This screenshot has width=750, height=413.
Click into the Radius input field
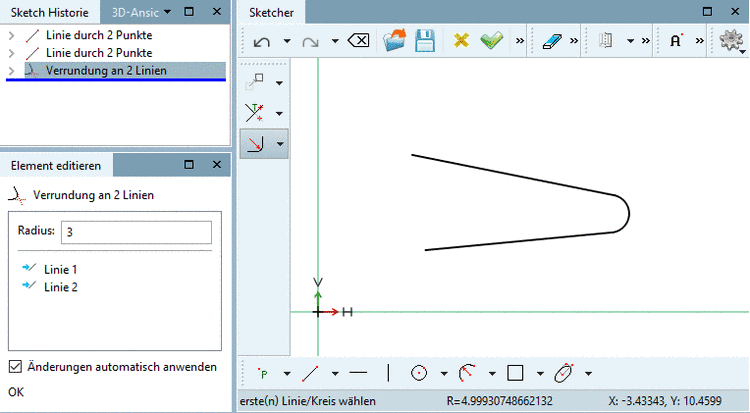136,232
